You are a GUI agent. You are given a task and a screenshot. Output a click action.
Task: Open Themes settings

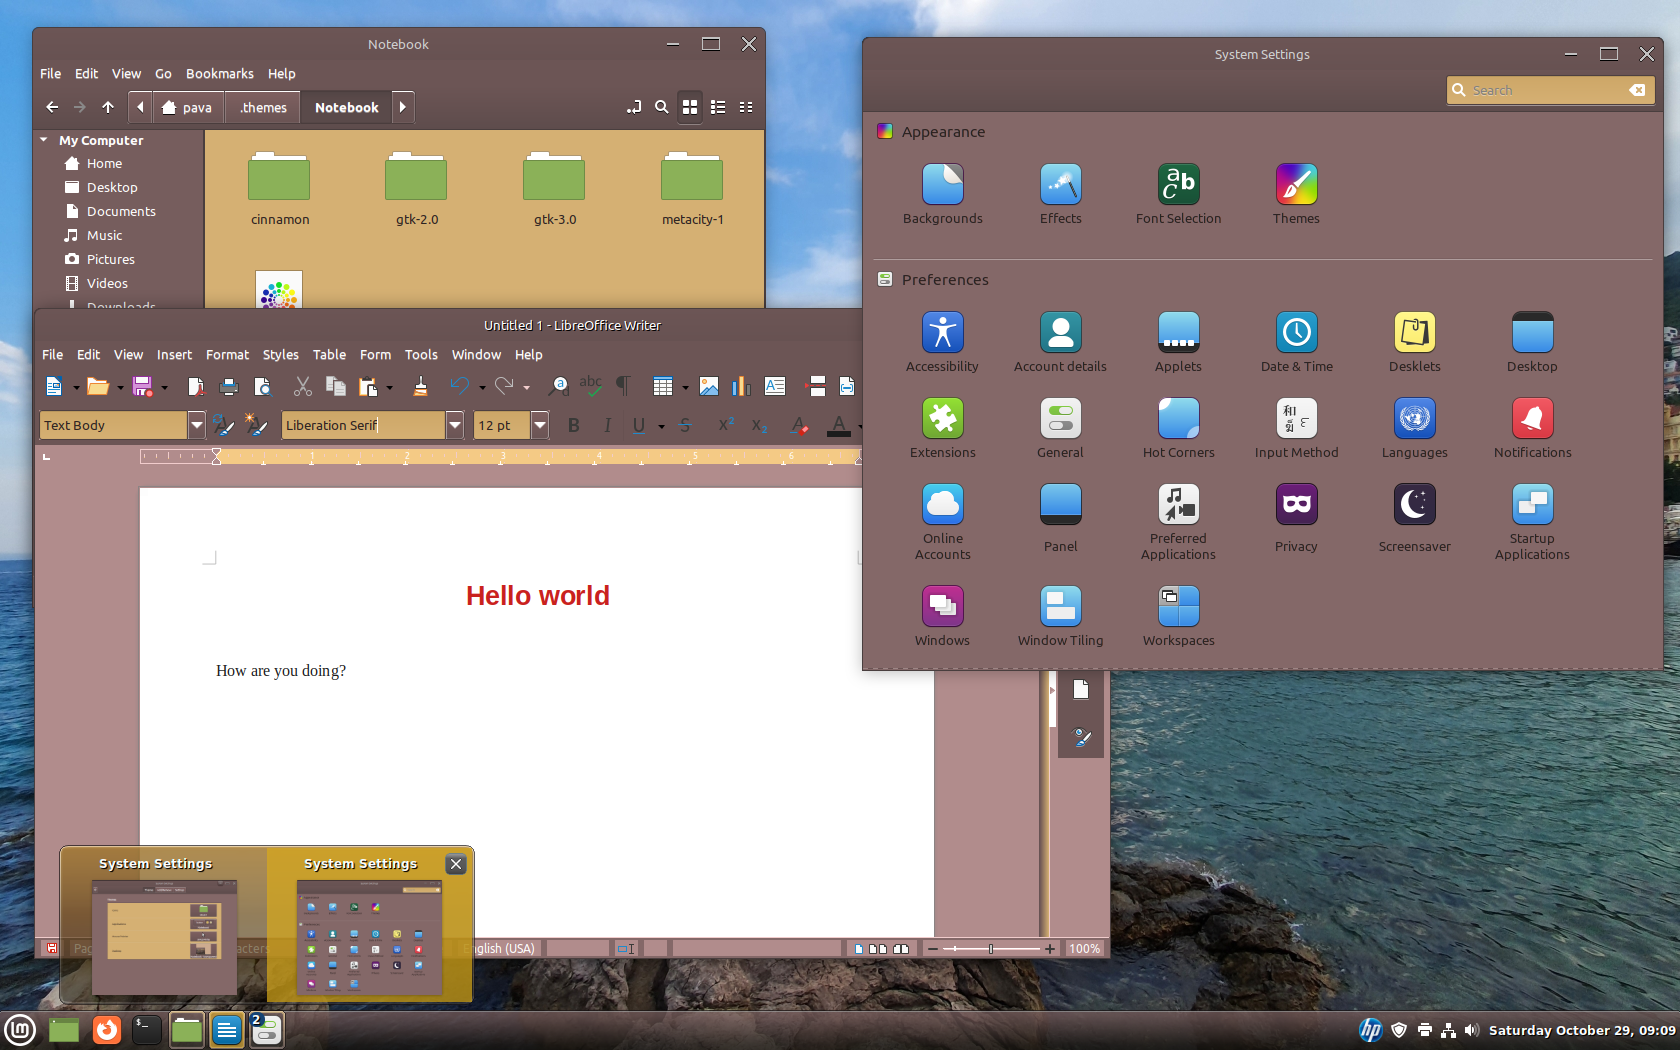tap(1296, 194)
